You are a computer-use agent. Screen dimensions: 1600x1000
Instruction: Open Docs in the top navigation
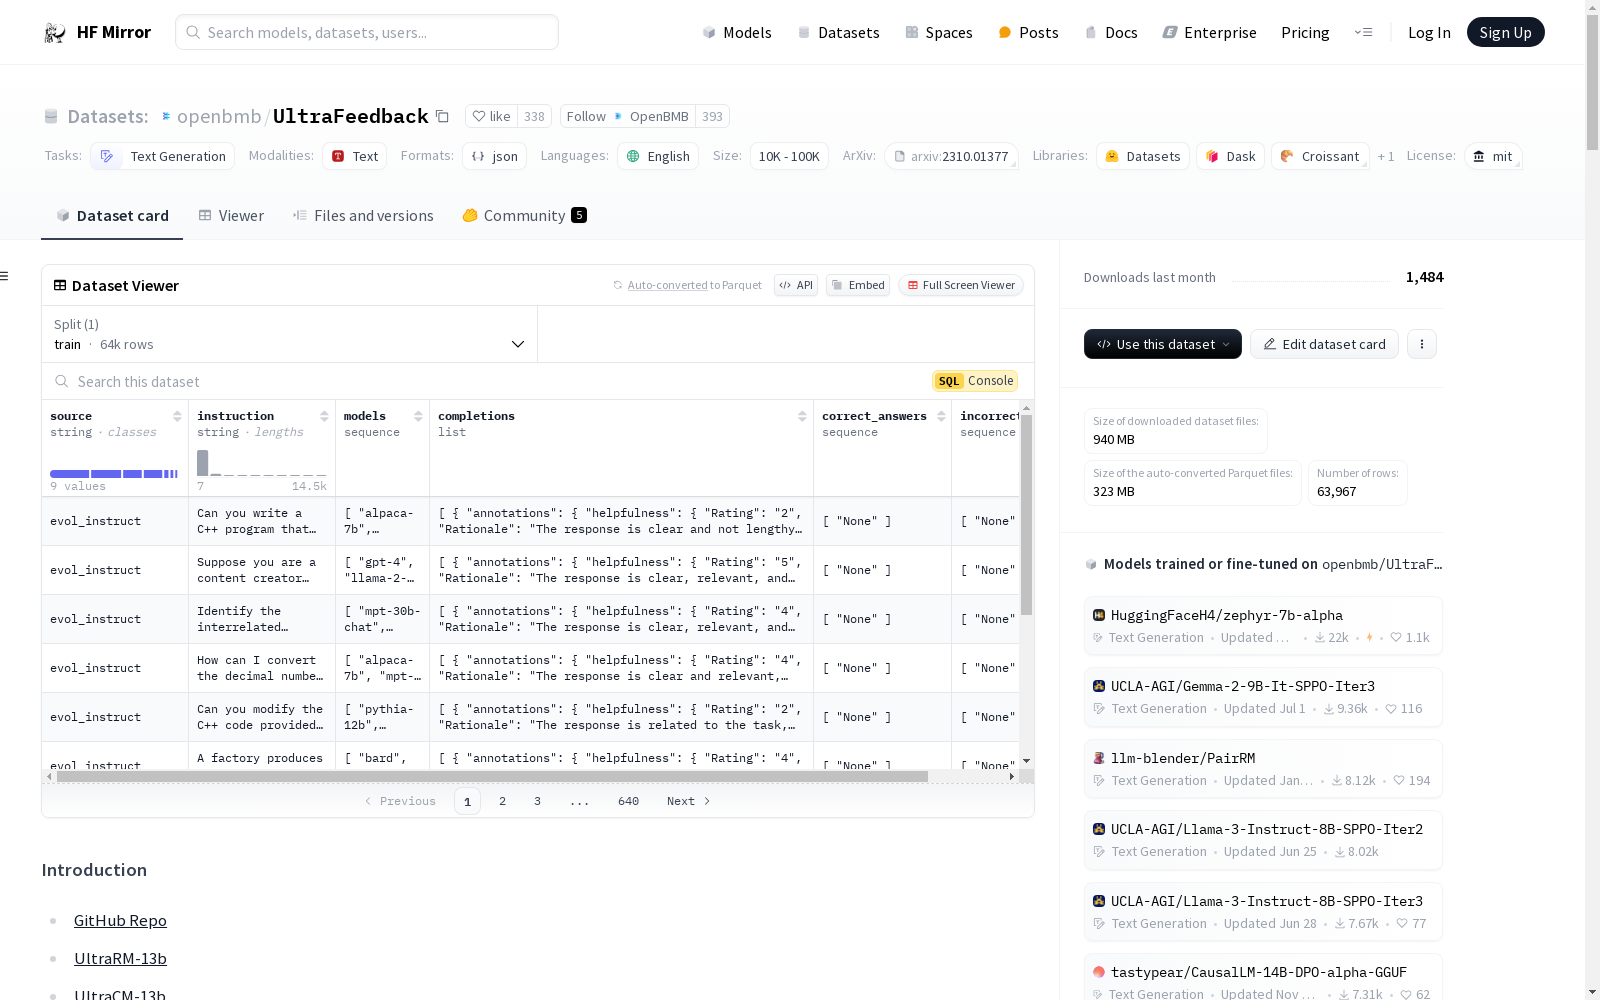pyautogui.click(x=1111, y=32)
